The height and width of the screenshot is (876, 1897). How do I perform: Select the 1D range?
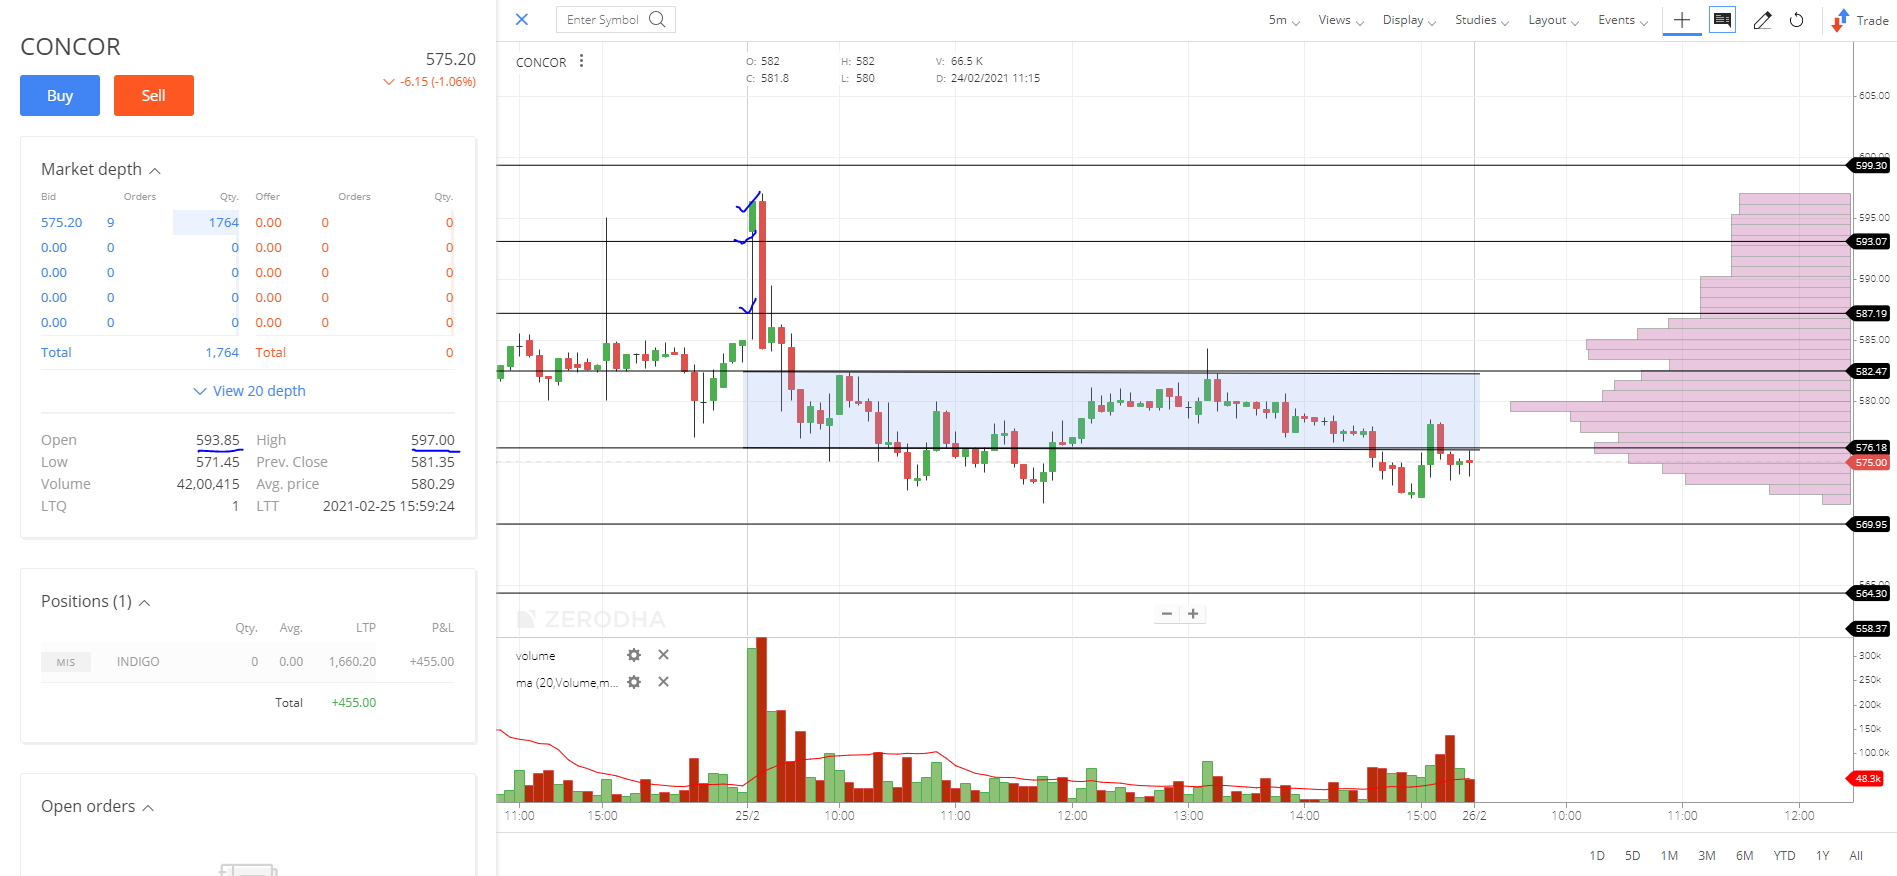1597,855
